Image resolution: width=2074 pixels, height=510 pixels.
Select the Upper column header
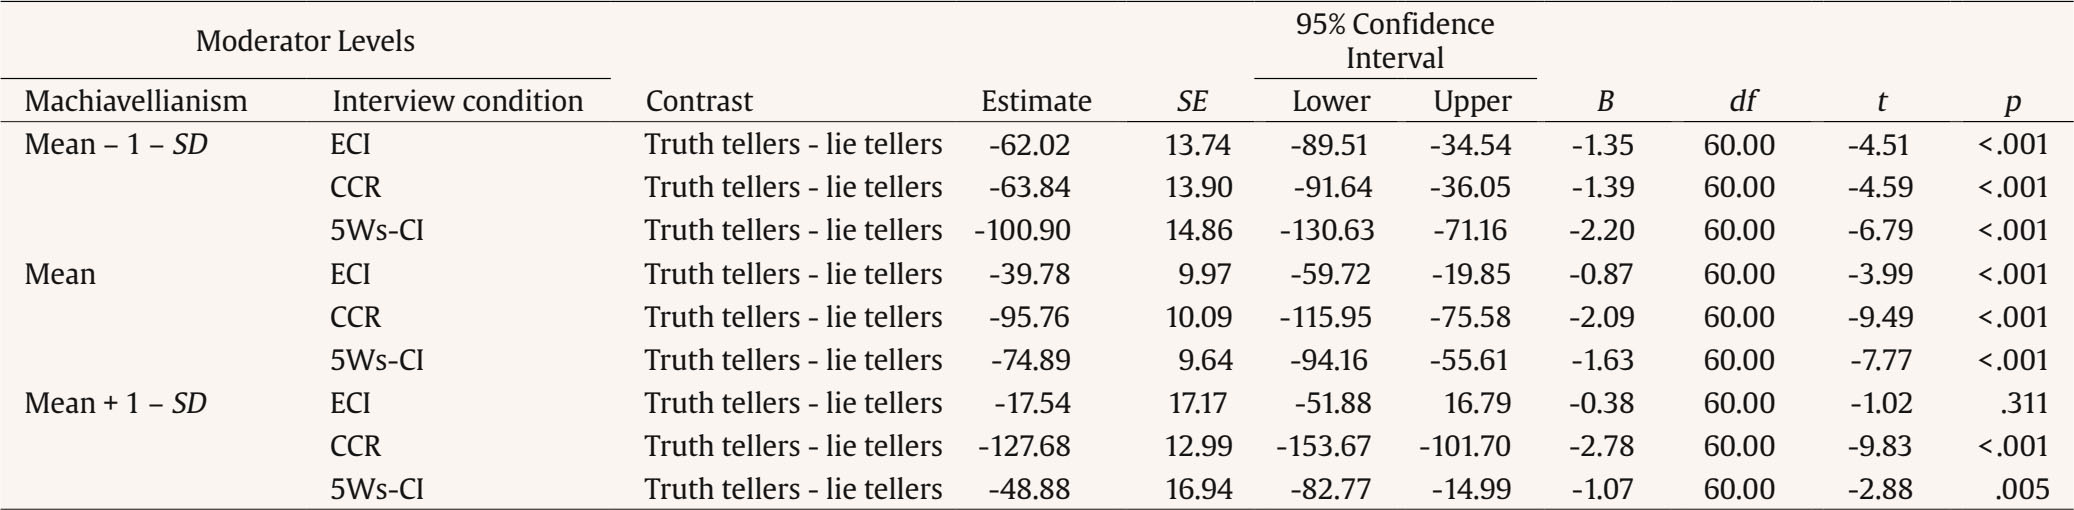(x=1472, y=101)
